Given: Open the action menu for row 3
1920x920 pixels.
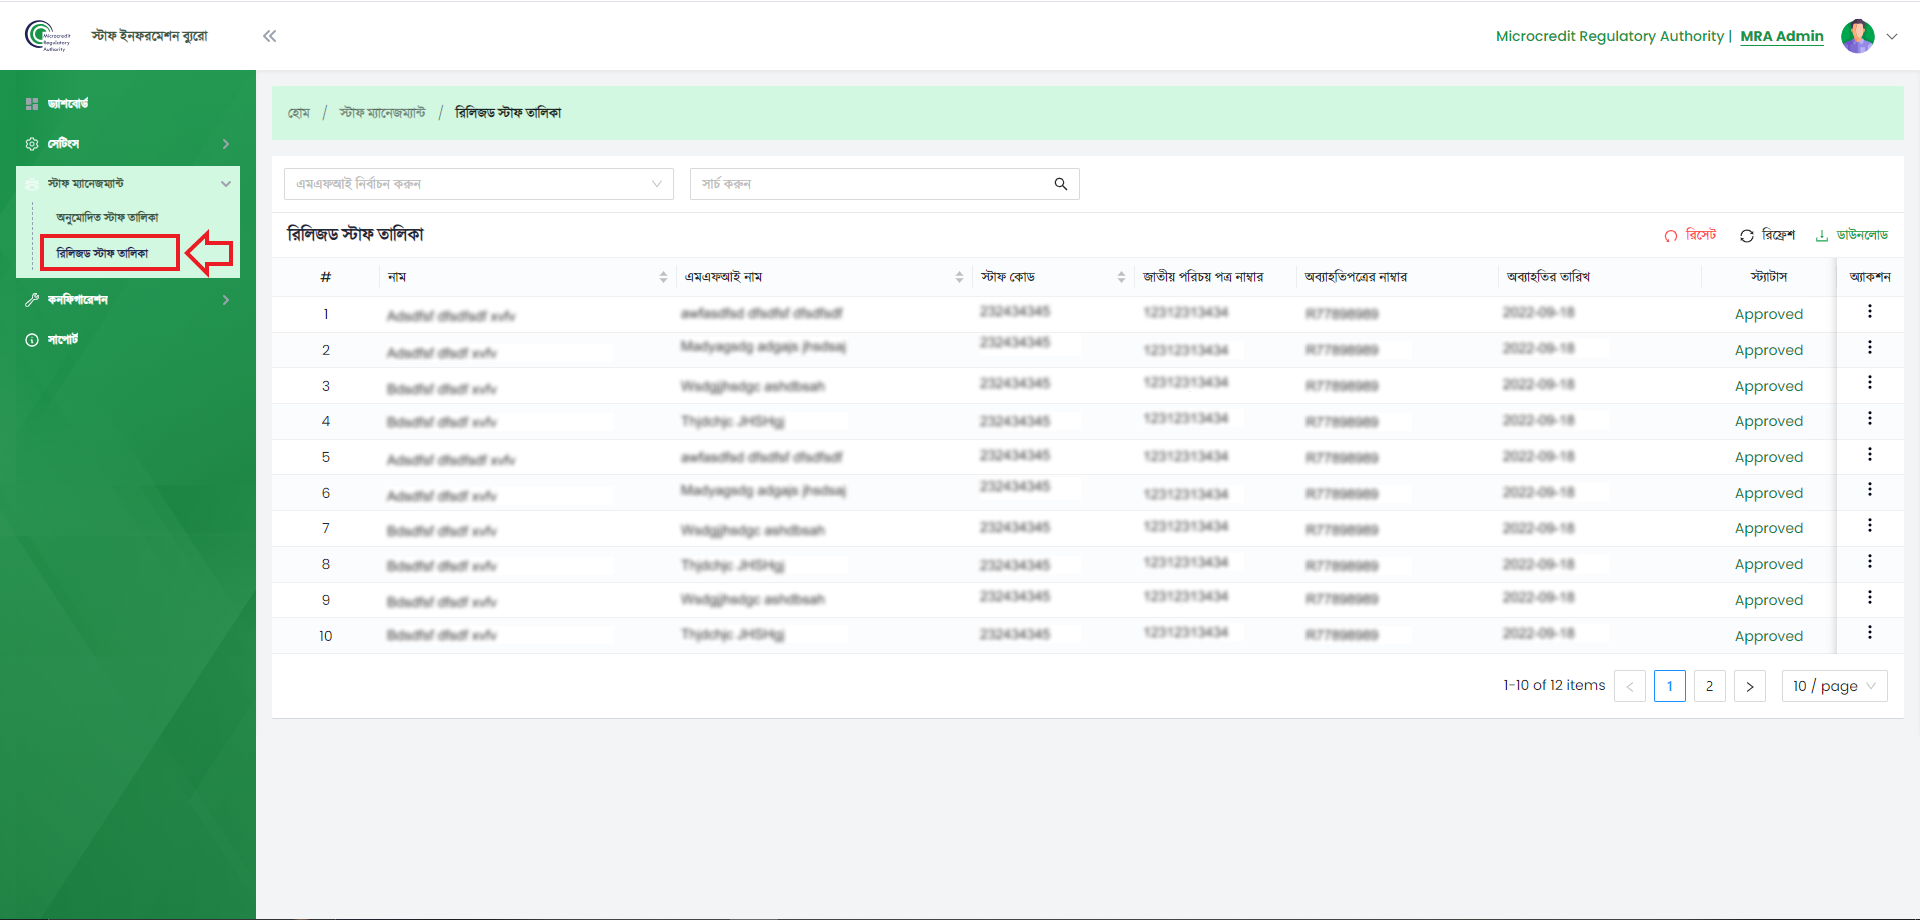Looking at the screenshot, I should tap(1869, 383).
